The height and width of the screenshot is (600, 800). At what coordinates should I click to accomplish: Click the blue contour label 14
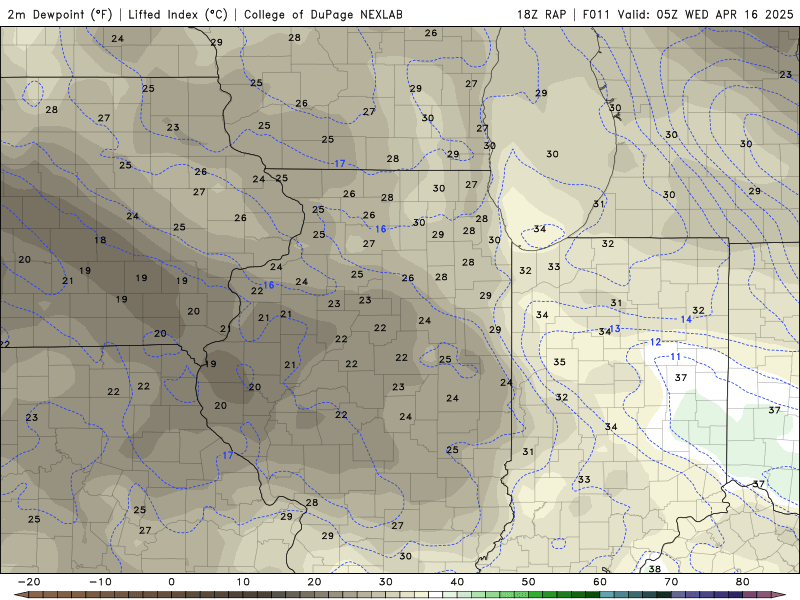[x=686, y=319]
